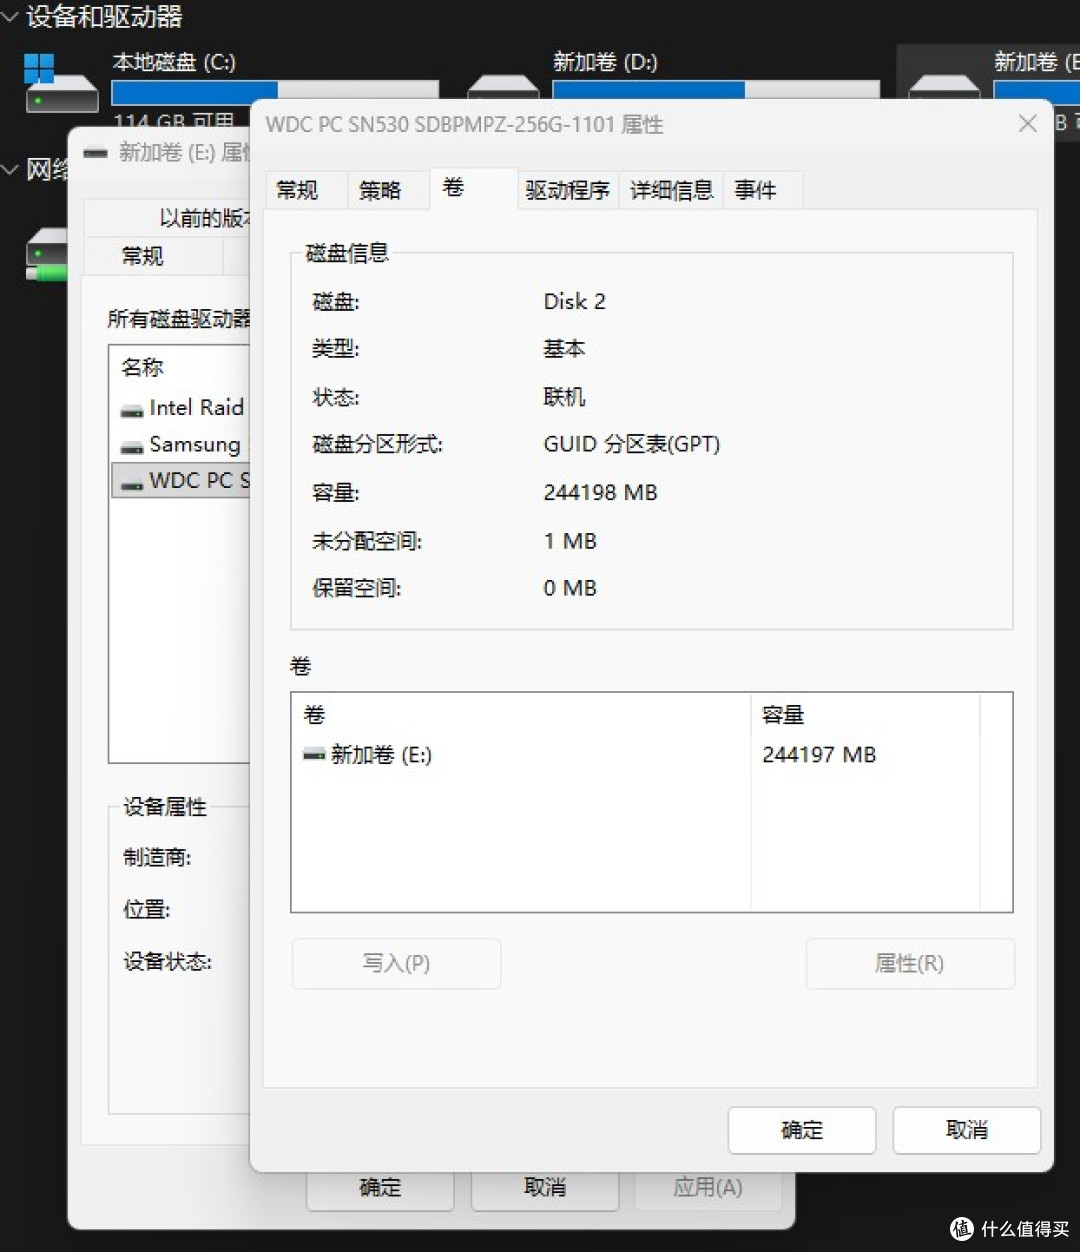The width and height of the screenshot is (1080, 1252).
Task: Click the network drive icon under 网络
Action: click(x=46, y=255)
